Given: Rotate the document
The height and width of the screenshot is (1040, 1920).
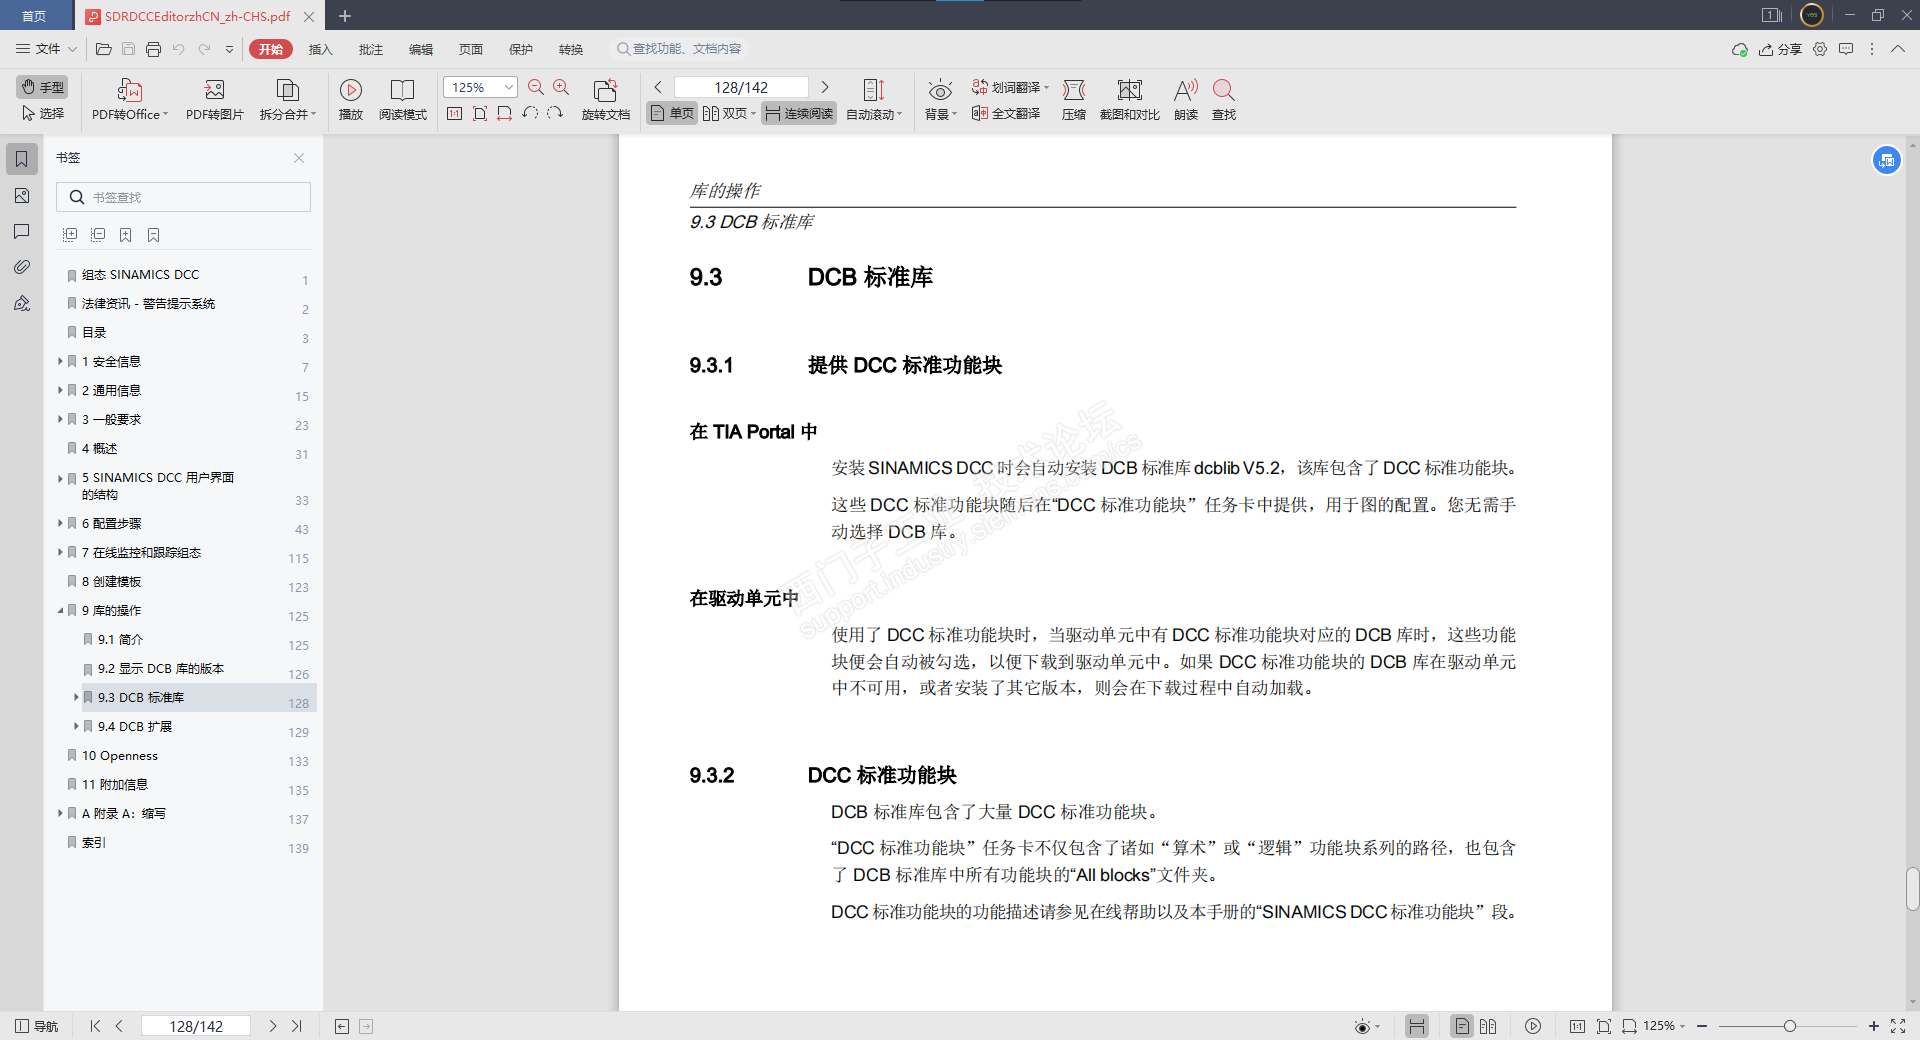Looking at the screenshot, I should 606,100.
